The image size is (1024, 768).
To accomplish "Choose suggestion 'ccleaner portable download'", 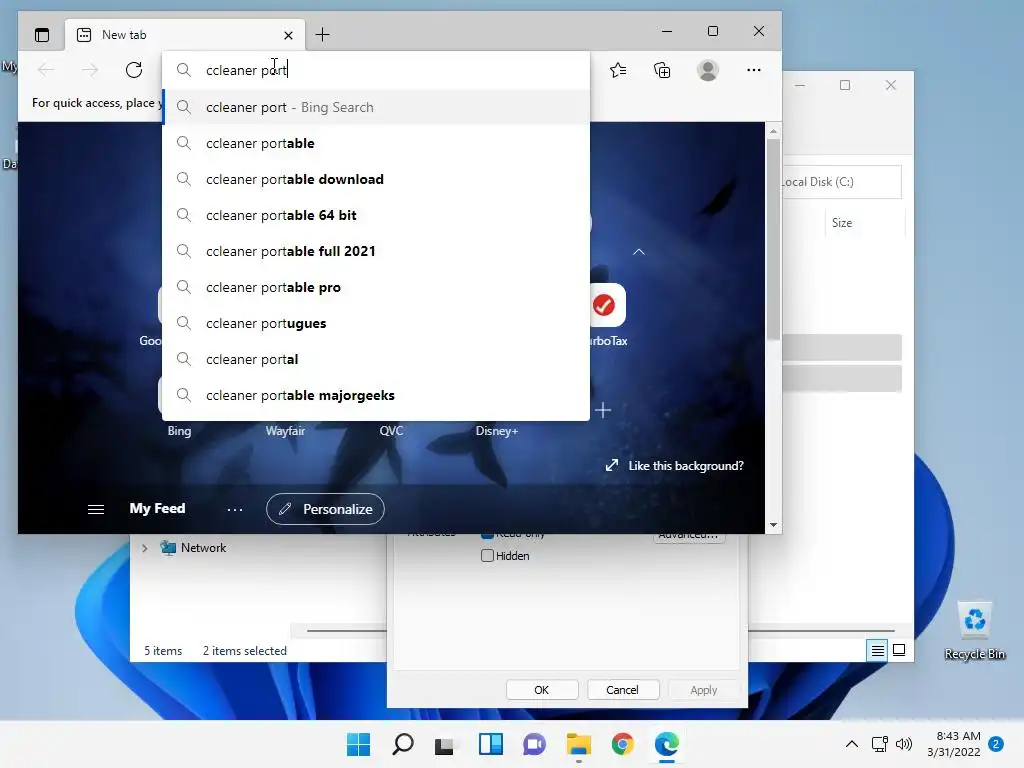I will [376, 179].
